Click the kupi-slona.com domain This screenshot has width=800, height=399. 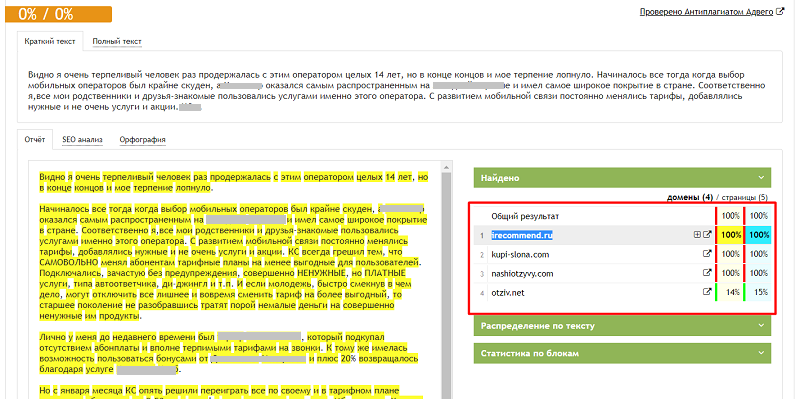coord(520,254)
